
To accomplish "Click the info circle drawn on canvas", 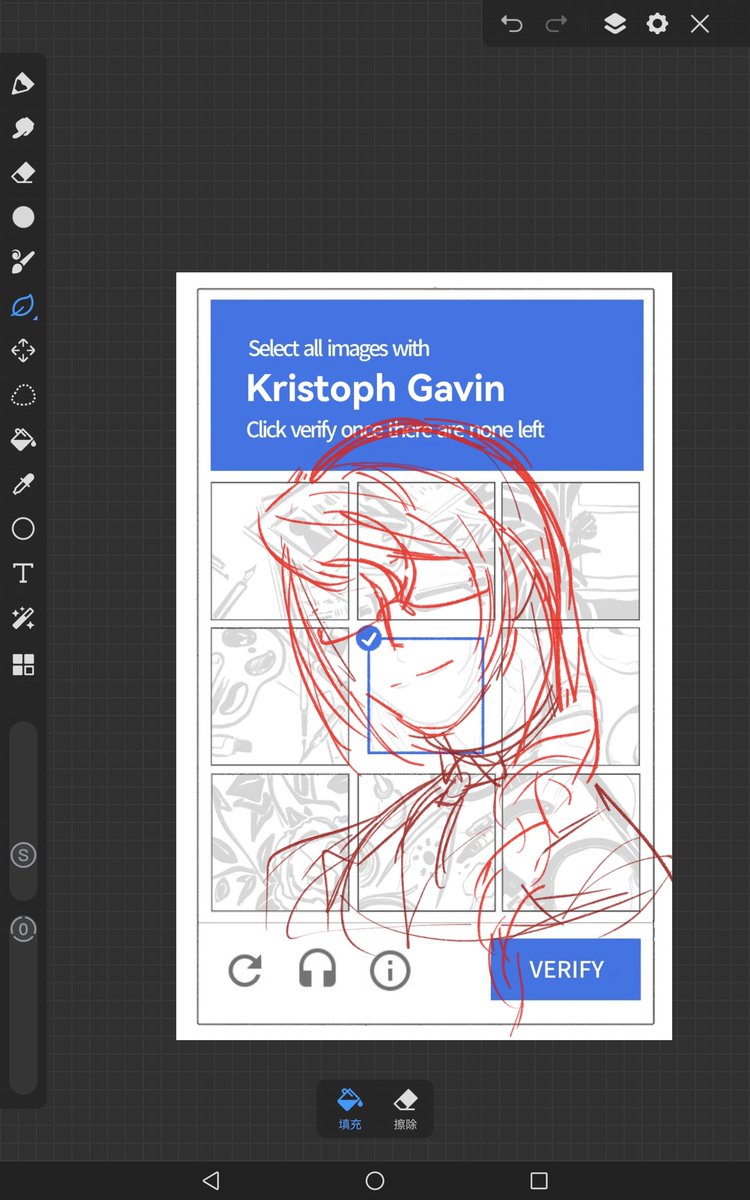I will tap(390, 970).
